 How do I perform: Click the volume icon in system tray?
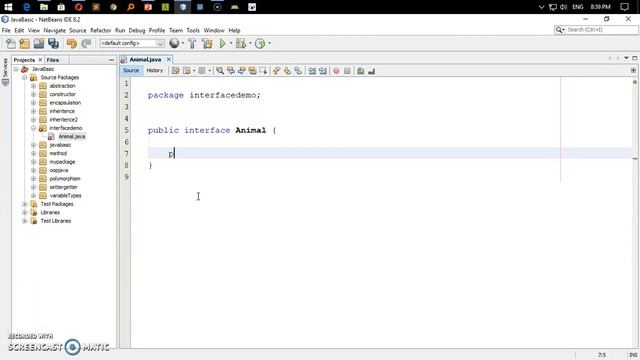(x=564, y=7)
